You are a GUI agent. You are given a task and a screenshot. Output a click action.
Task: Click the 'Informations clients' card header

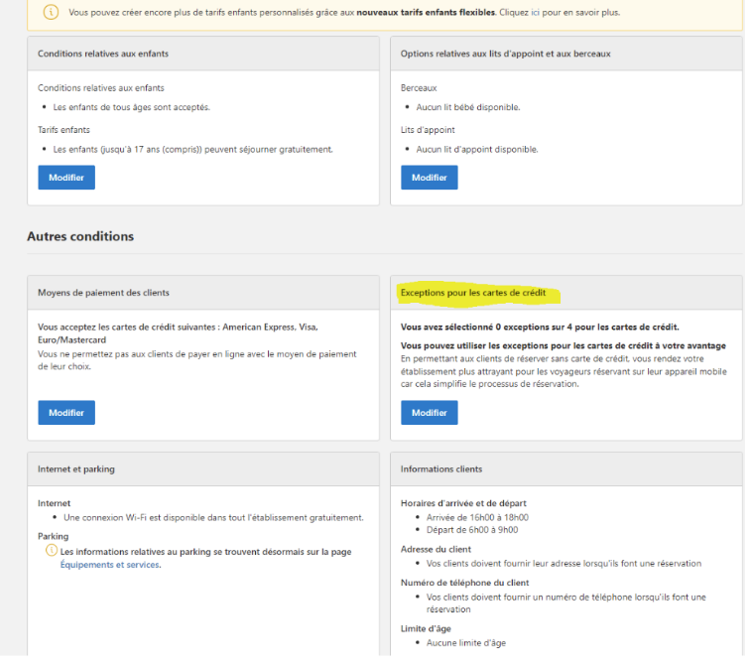[441, 468]
